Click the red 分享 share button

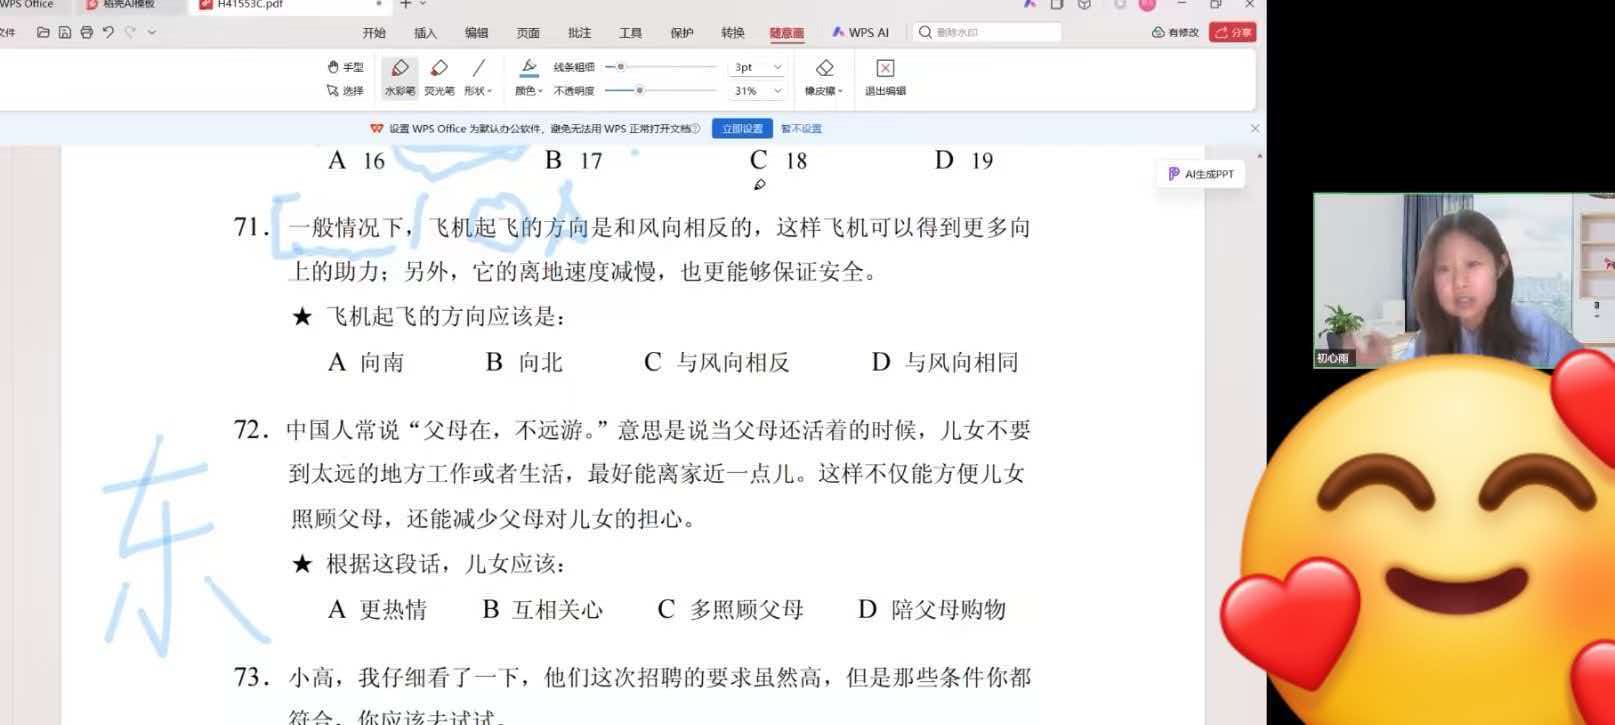click(1233, 32)
